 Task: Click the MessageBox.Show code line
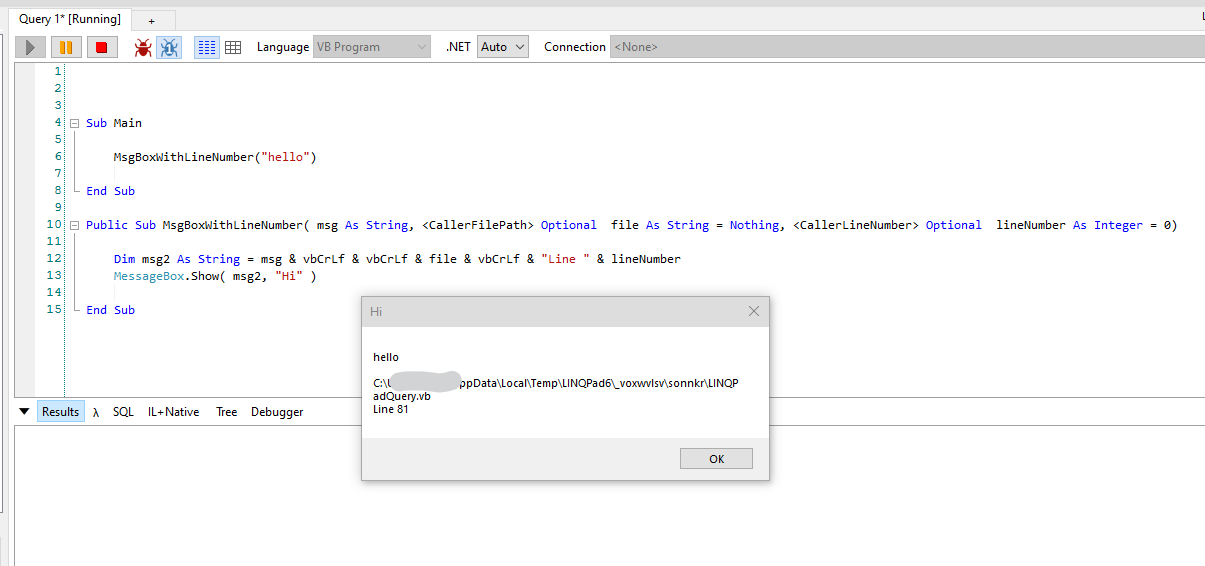pos(215,276)
